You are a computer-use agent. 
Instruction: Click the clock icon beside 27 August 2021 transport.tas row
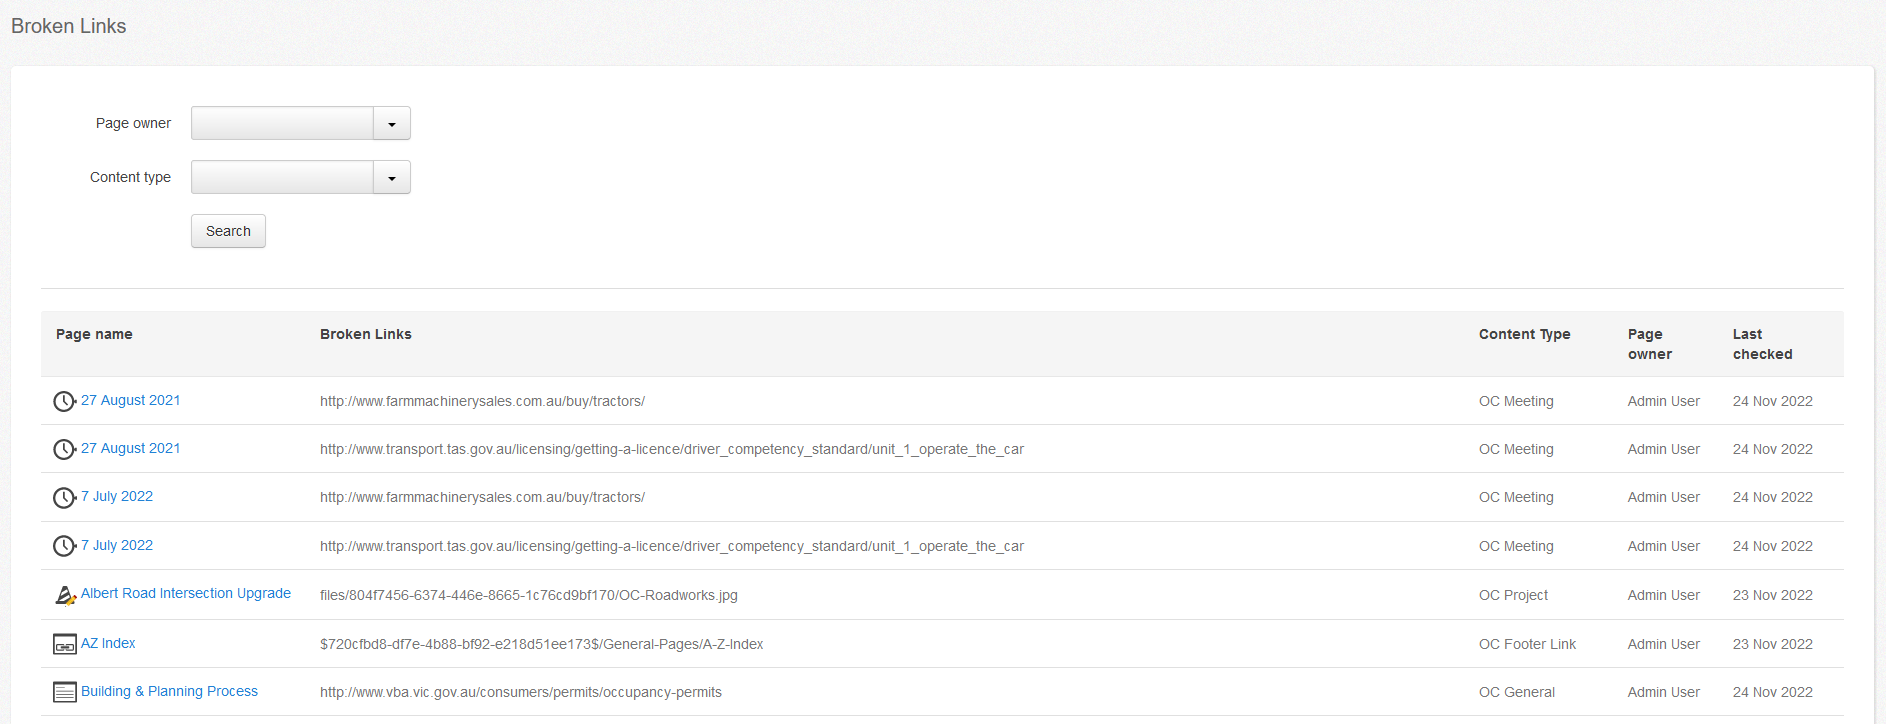click(64, 449)
